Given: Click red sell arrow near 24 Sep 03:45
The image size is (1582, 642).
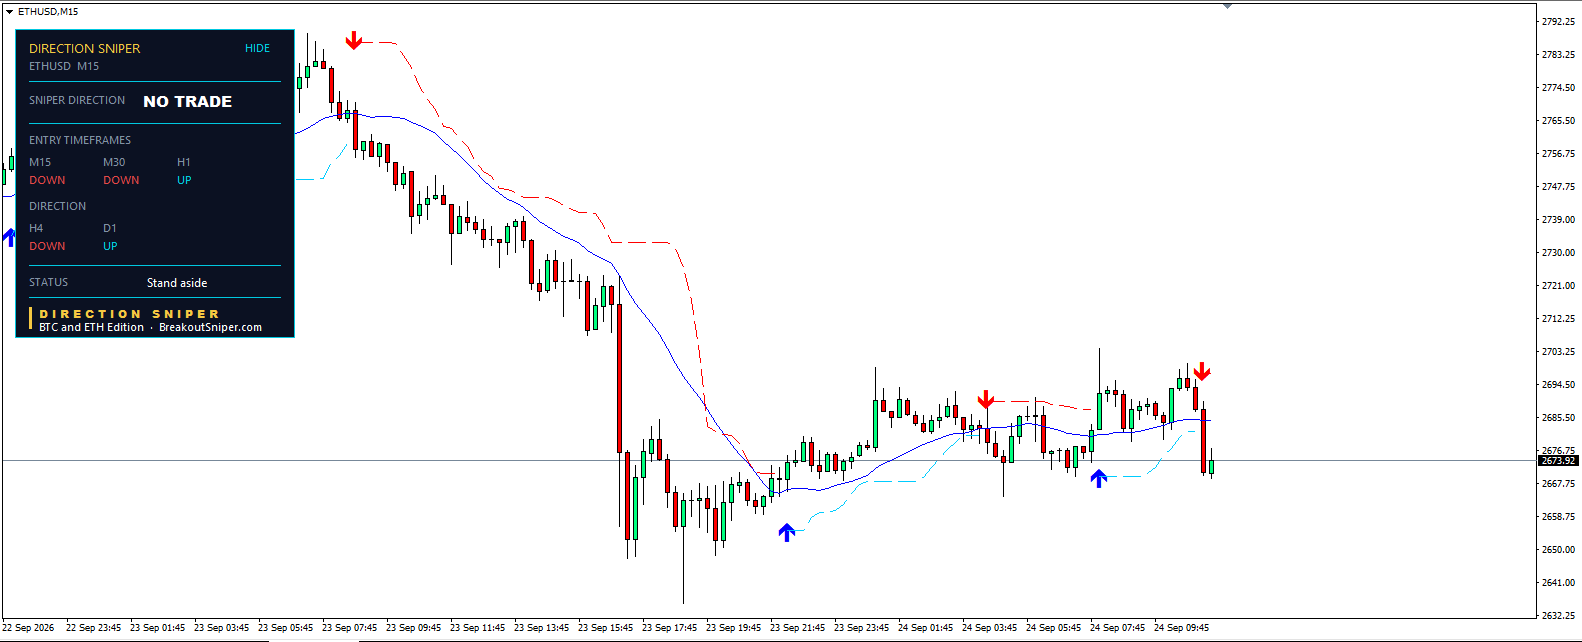Looking at the screenshot, I should point(986,400).
